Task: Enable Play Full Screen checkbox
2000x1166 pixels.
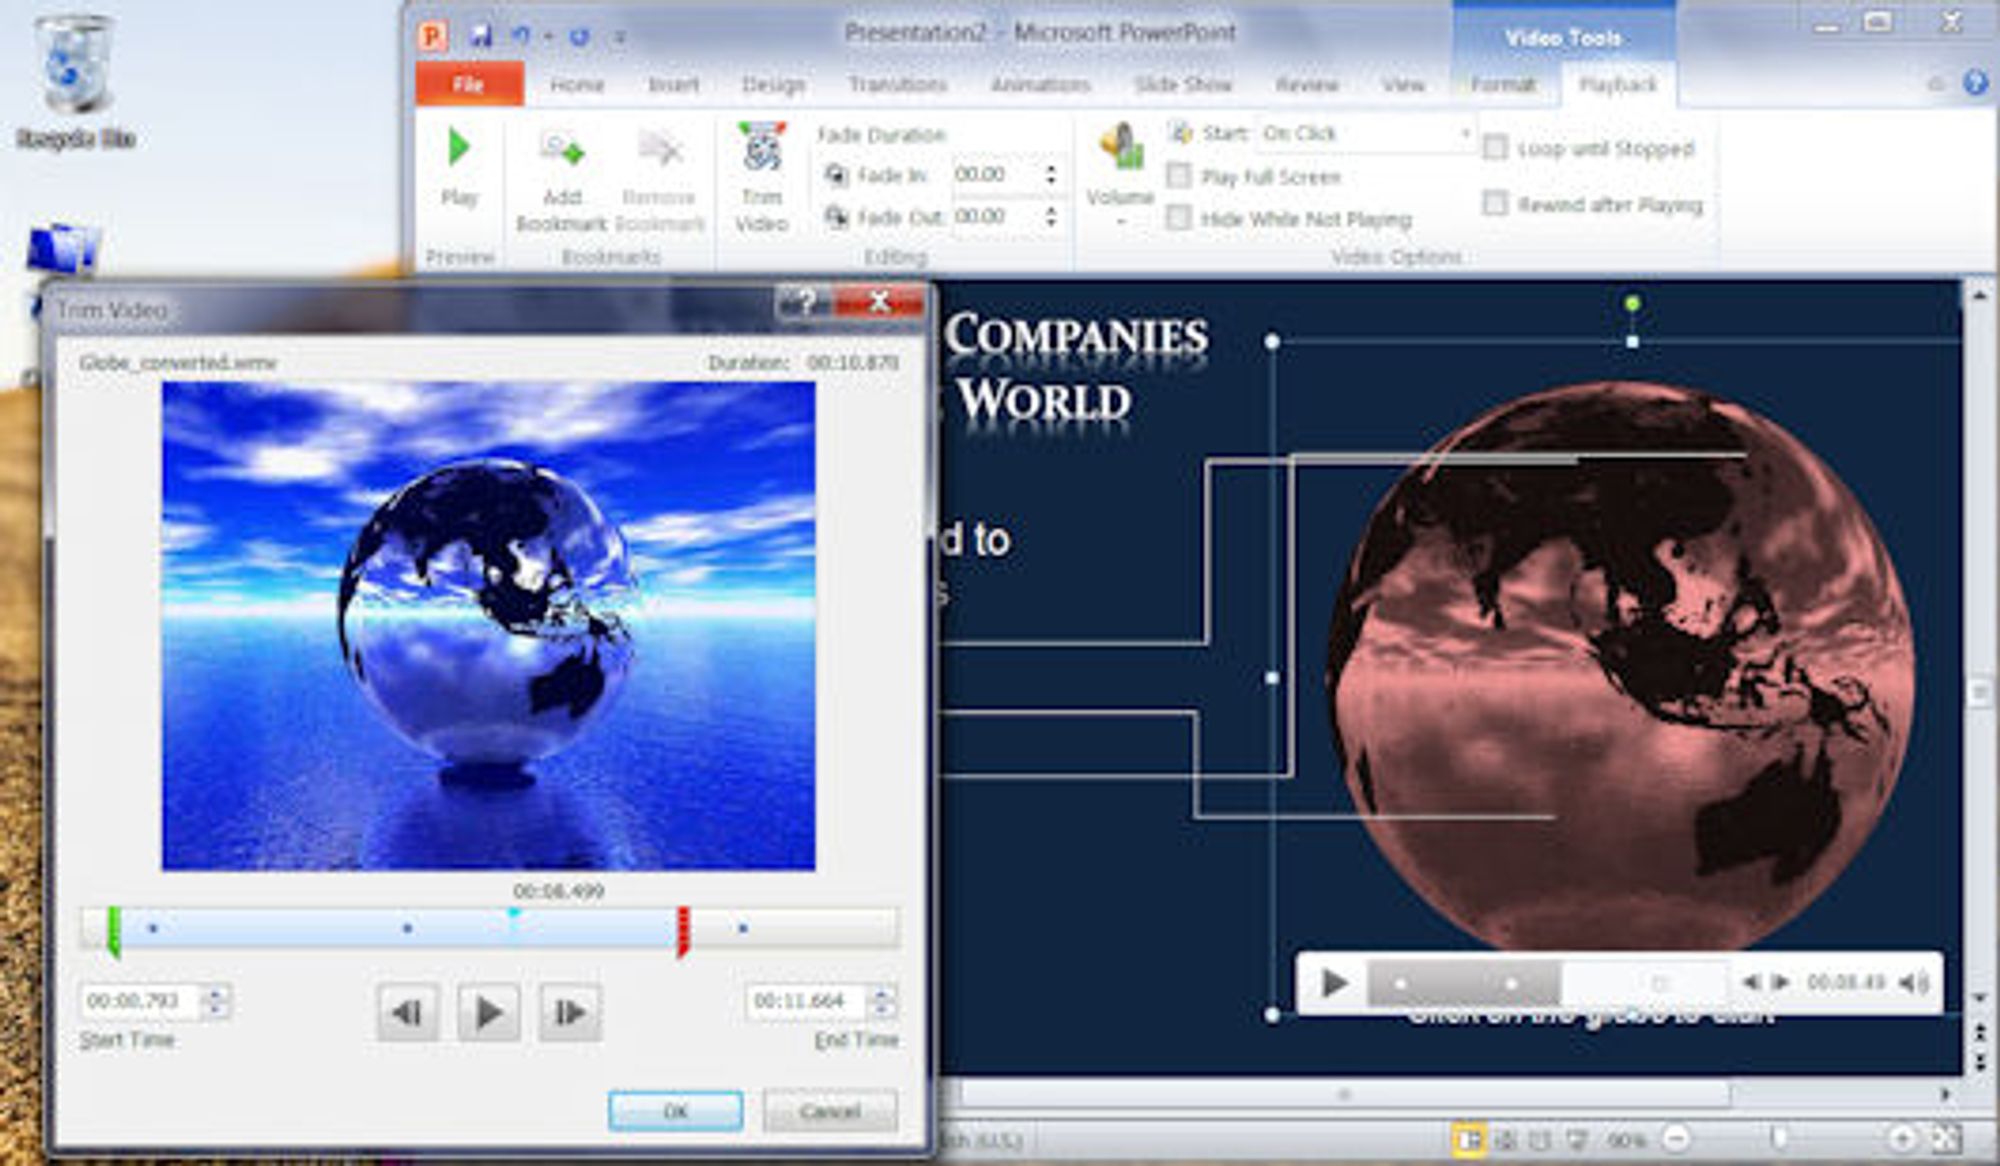Action: [x=1179, y=176]
